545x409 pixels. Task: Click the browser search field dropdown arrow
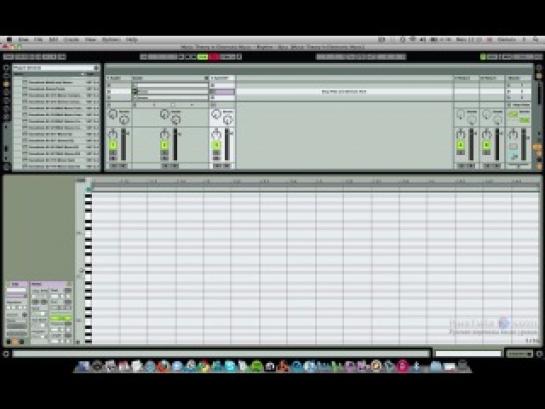pos(96,68)
